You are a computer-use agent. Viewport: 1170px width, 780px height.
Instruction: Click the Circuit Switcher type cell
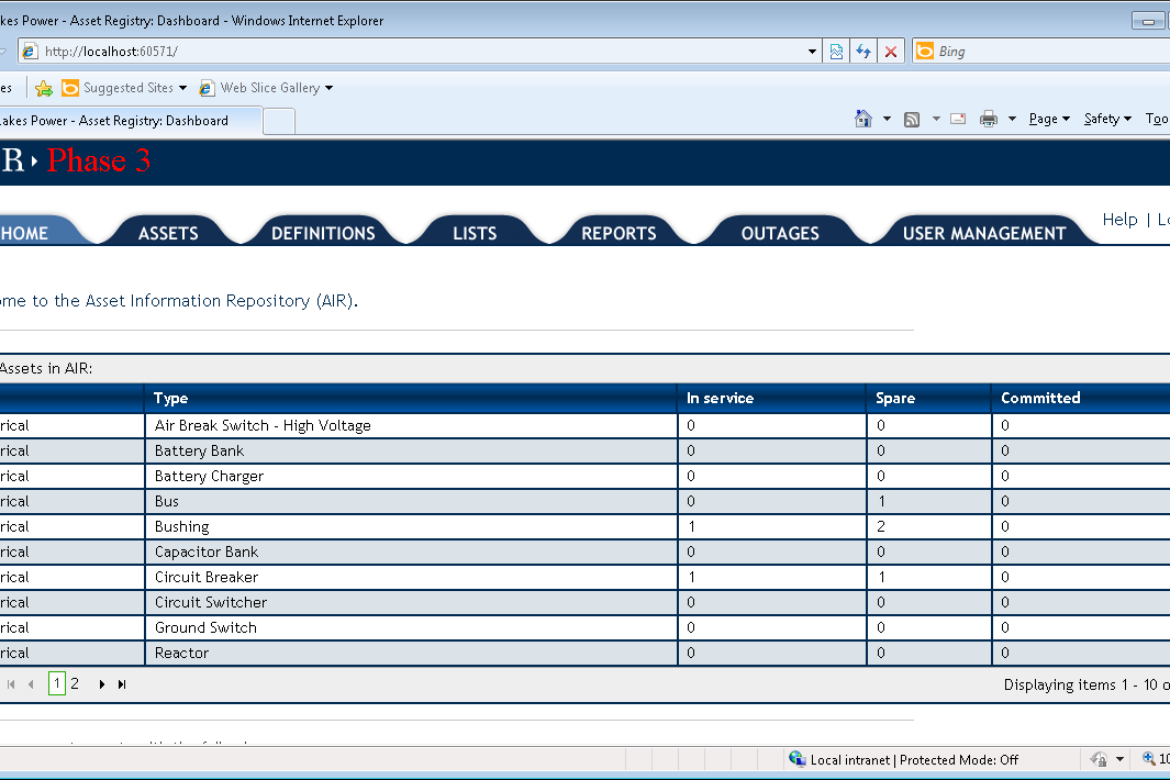411,602
